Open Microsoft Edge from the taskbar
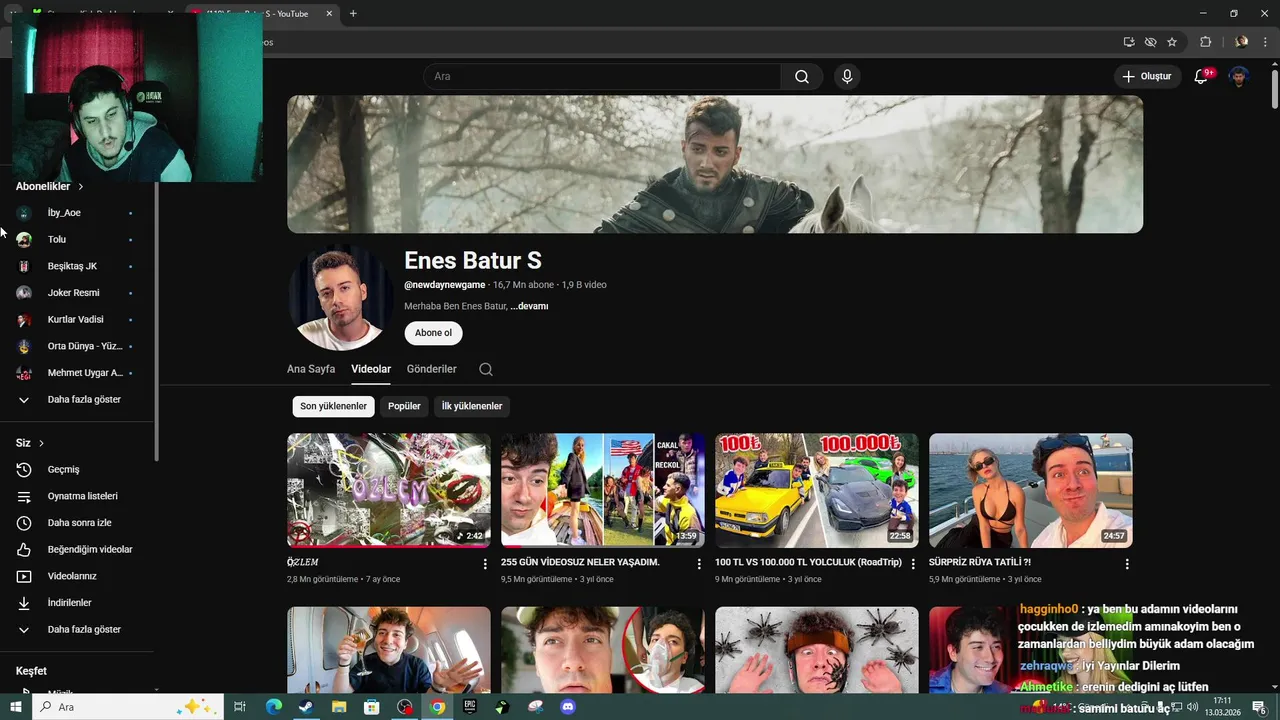This screenshot has width=1280, height=720. 273,707
